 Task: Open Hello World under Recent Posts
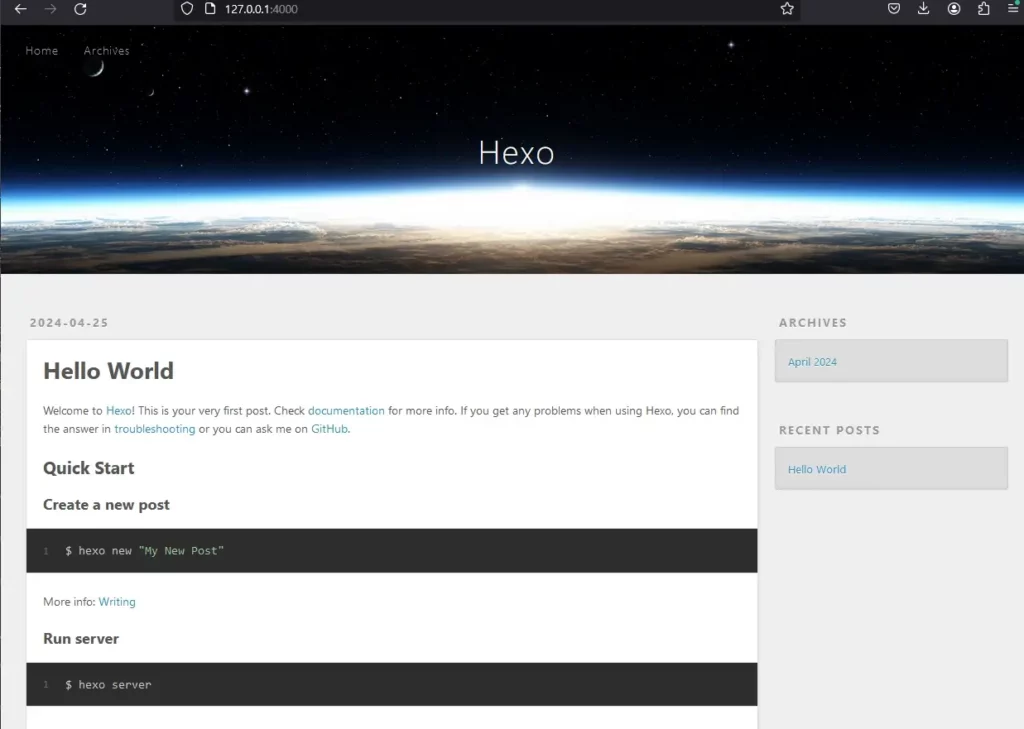point(816,470)
